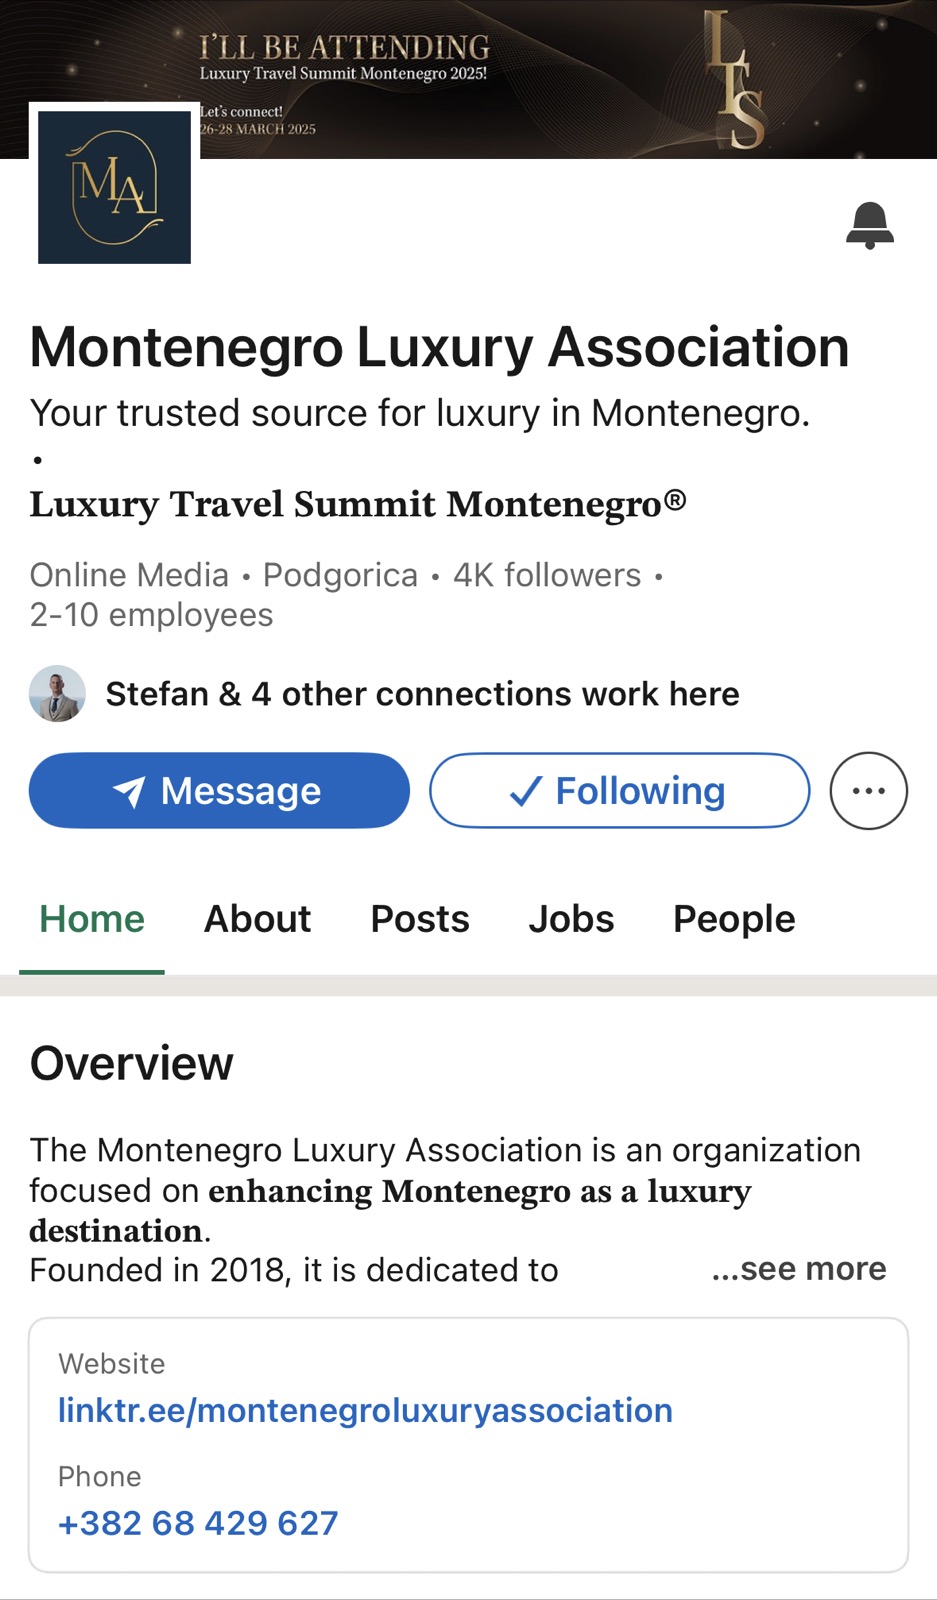Tap the 4K followers text

[x=547, y=575]
